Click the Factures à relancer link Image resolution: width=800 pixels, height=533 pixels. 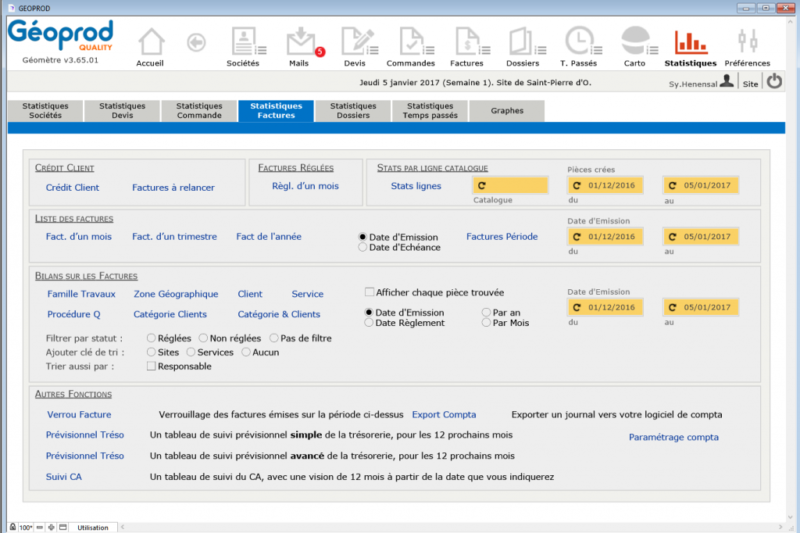coord(173,187)
